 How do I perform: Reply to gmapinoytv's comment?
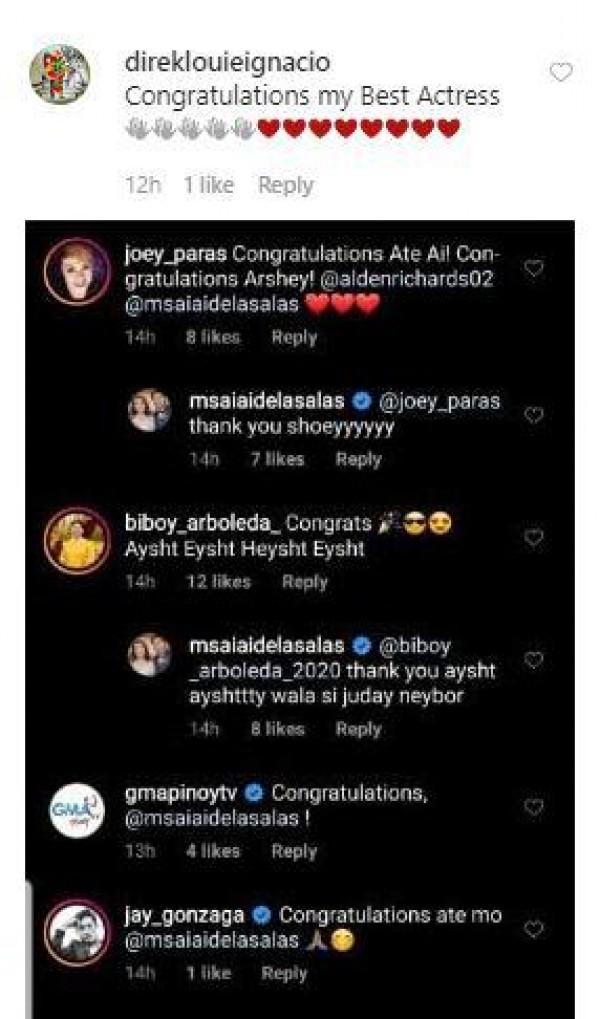(294, 852)
